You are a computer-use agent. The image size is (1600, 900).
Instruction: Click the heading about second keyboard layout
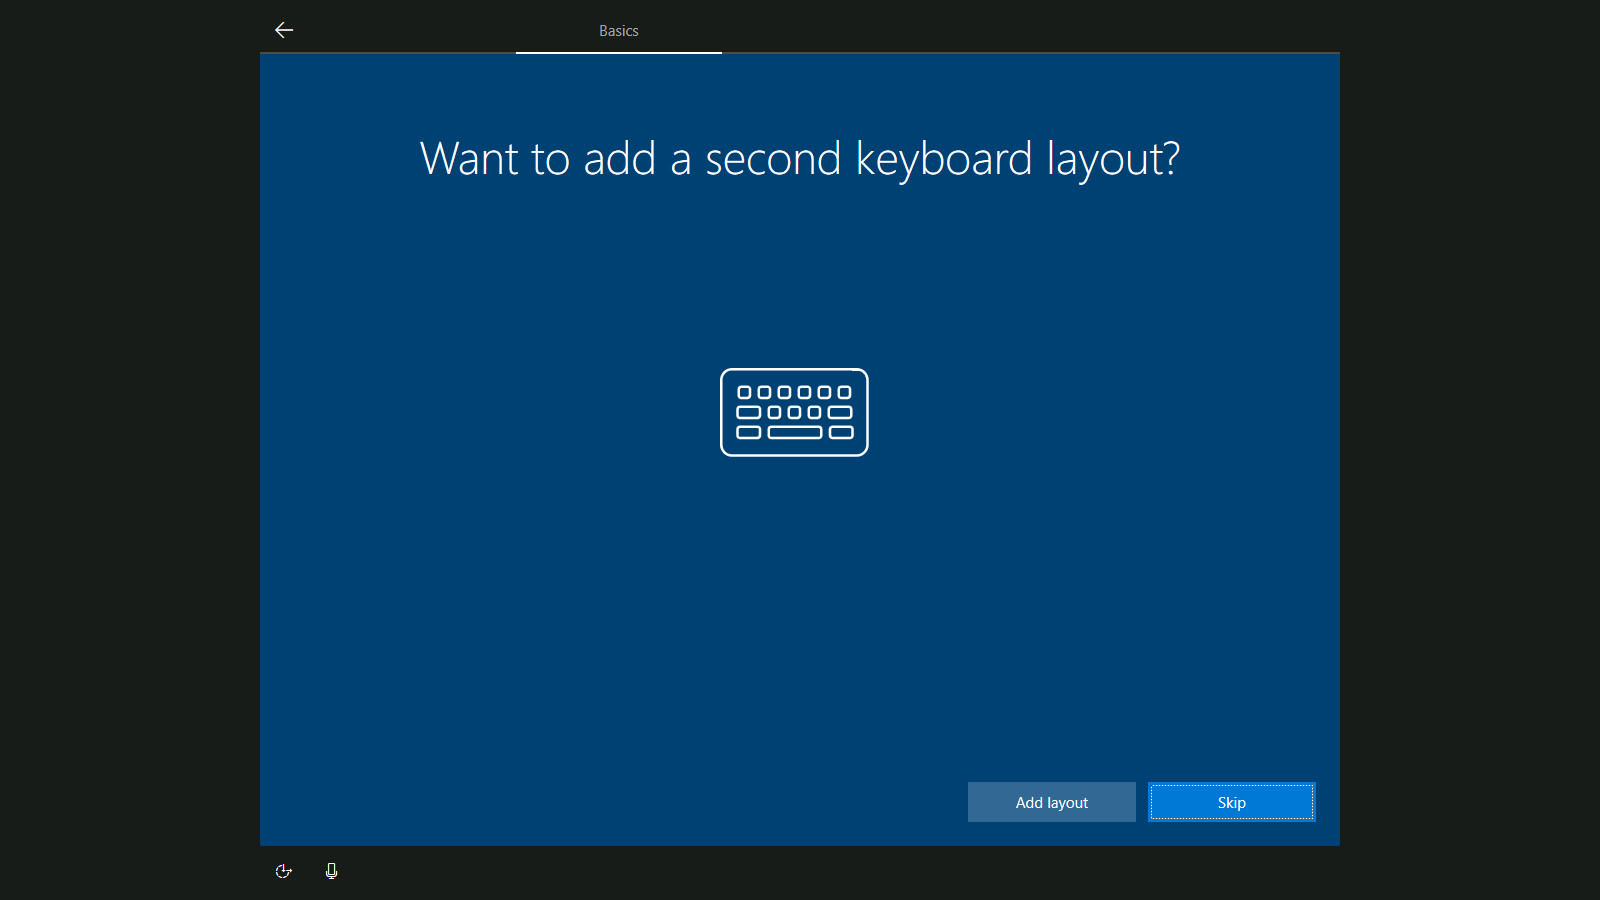point(799,159)
